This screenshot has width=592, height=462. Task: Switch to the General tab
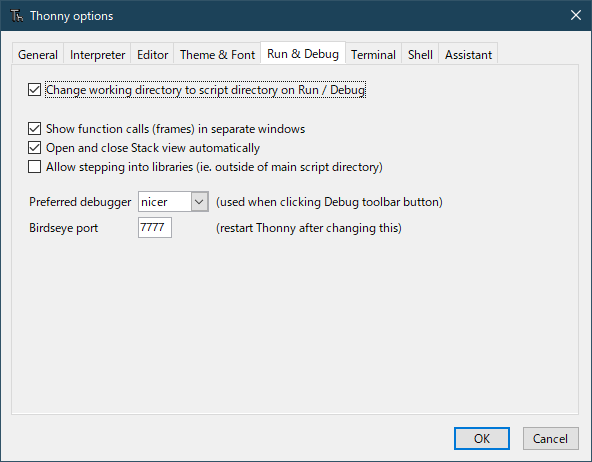tap(38, 55)
